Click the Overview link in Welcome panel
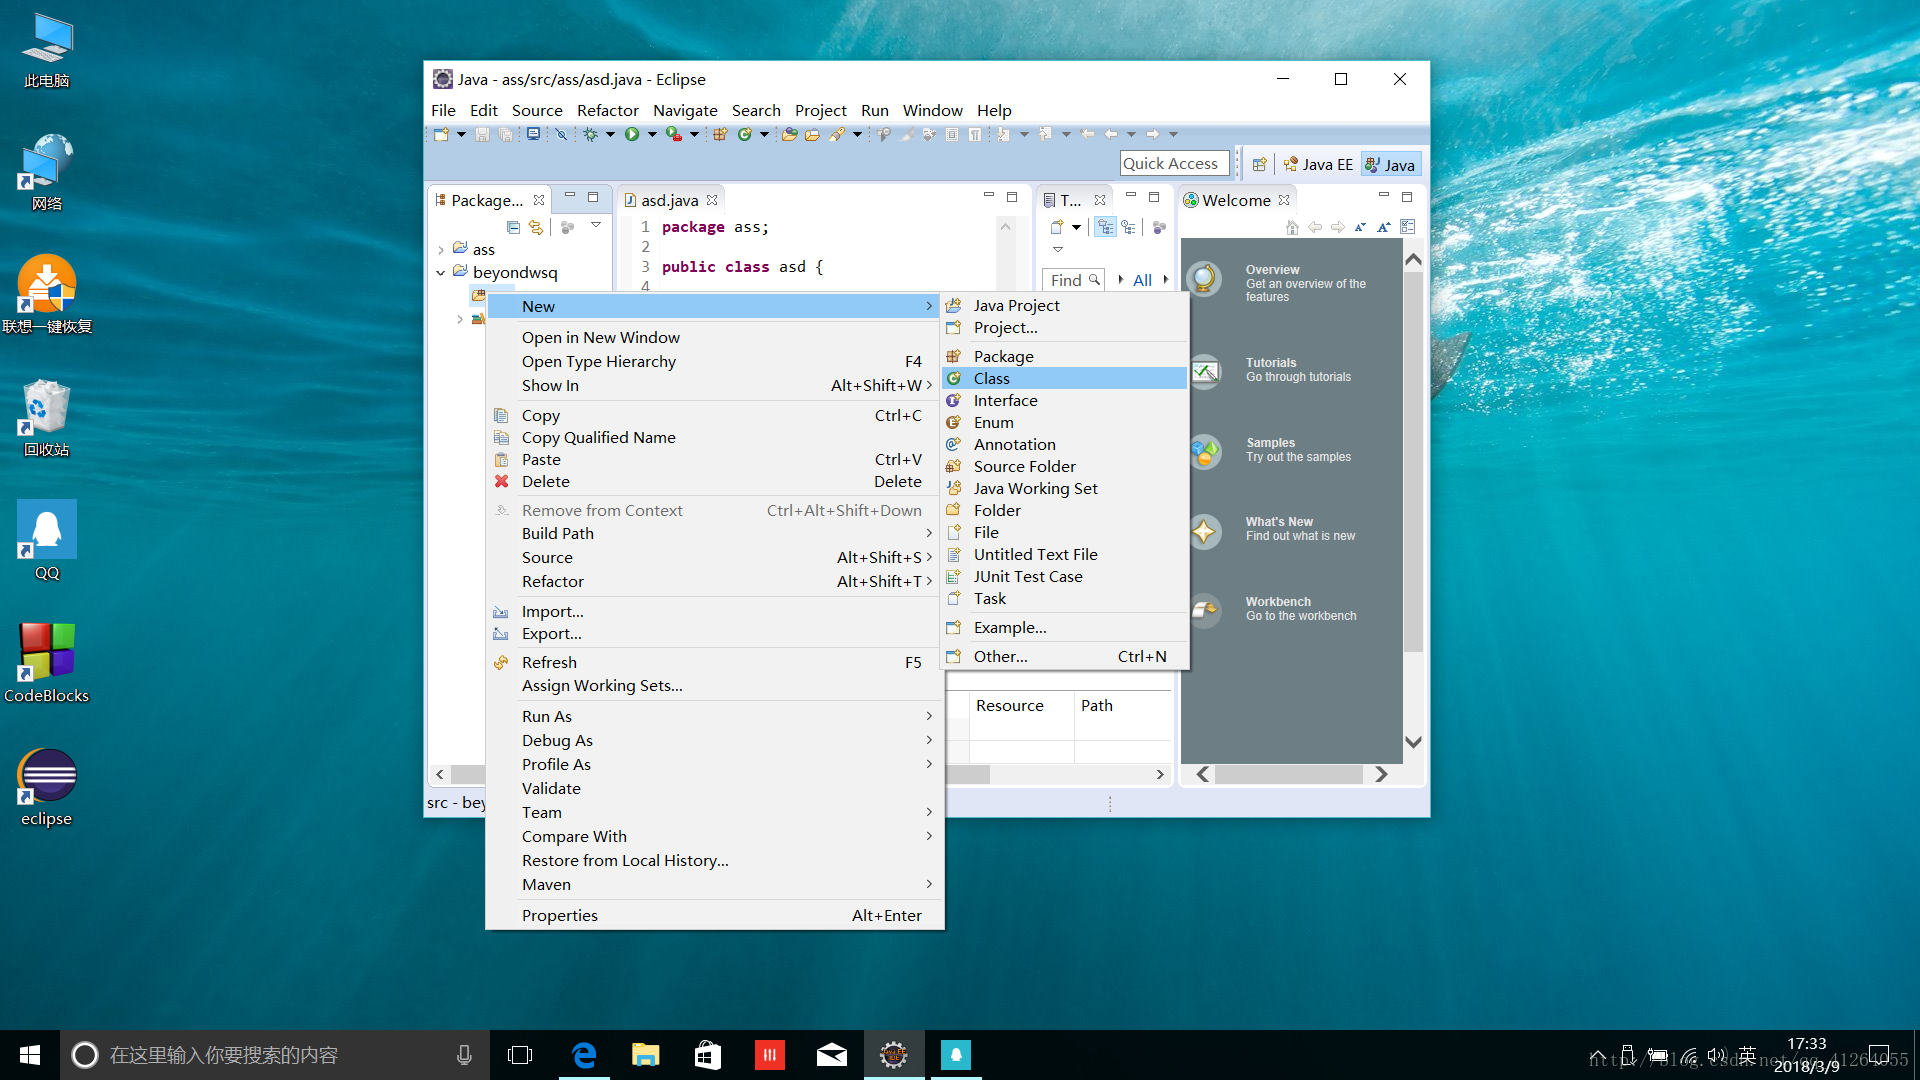Image resolution: width=1920 pixels, height=1080 pixels. tap(1273, 269)
